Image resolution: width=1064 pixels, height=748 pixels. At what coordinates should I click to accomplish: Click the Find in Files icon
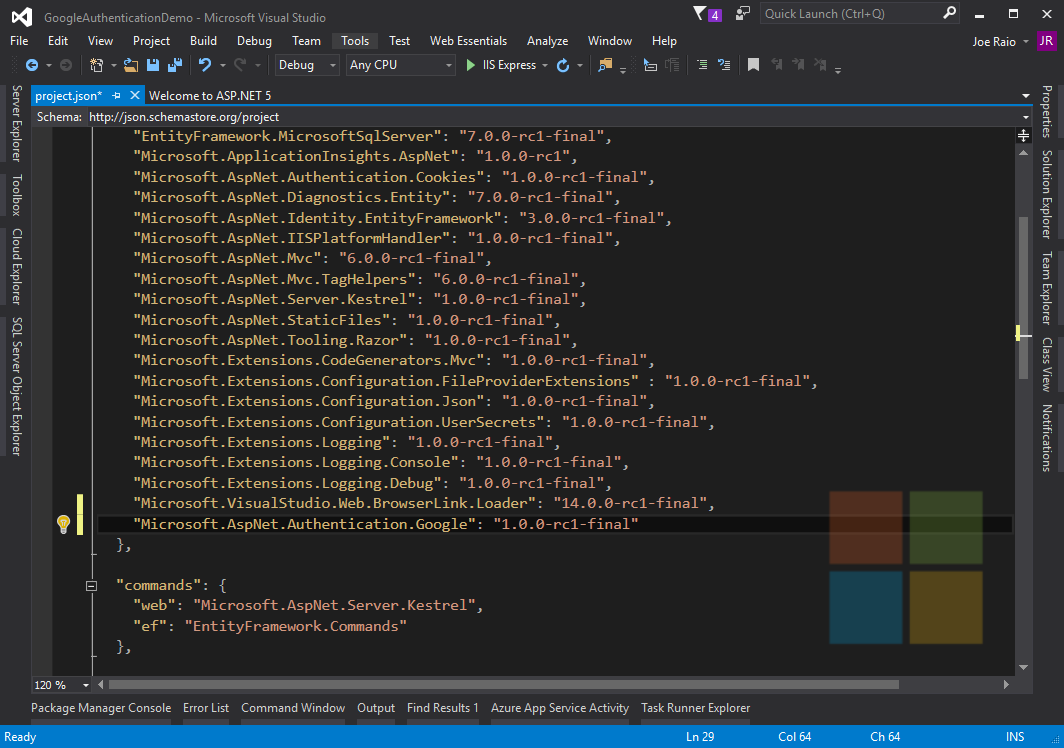(x=605, y=65)
